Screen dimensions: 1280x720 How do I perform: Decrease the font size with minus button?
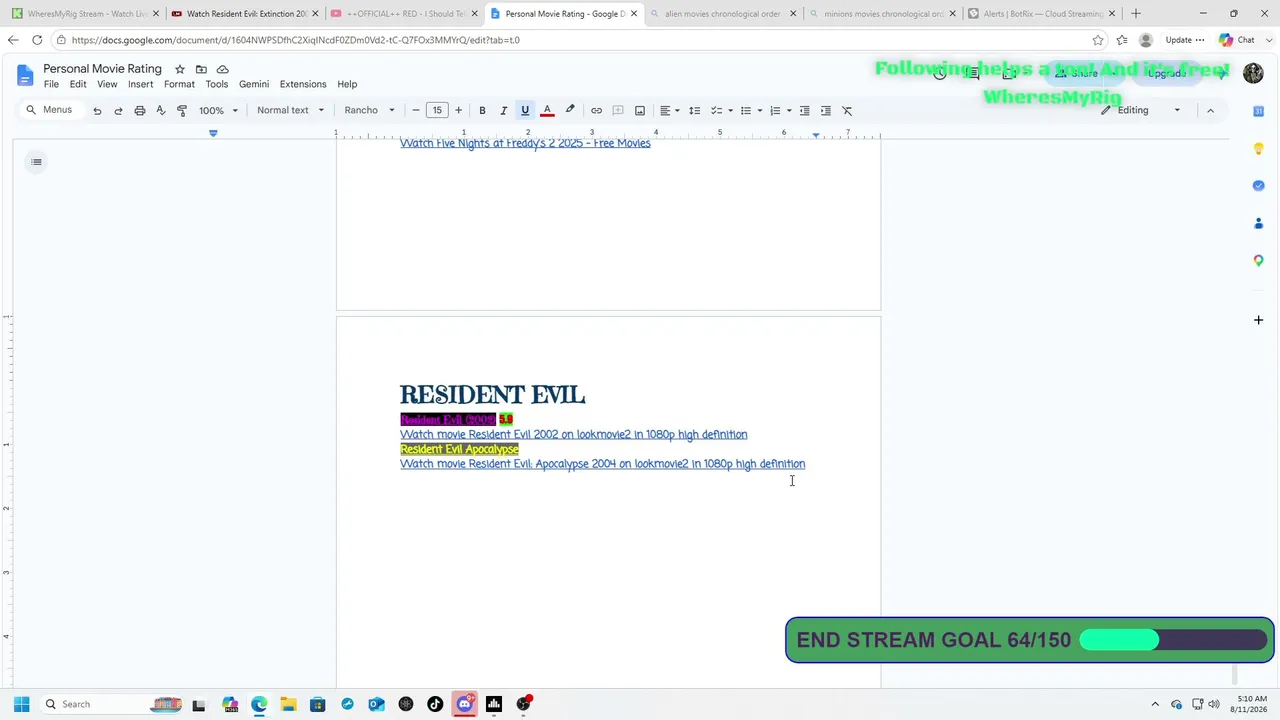pos(416,110)
